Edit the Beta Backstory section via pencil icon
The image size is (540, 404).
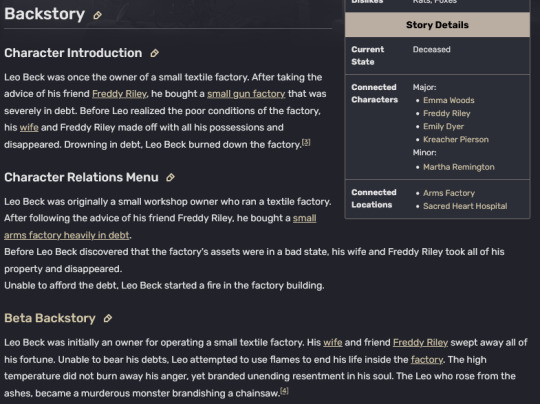(x=108, y=318)
